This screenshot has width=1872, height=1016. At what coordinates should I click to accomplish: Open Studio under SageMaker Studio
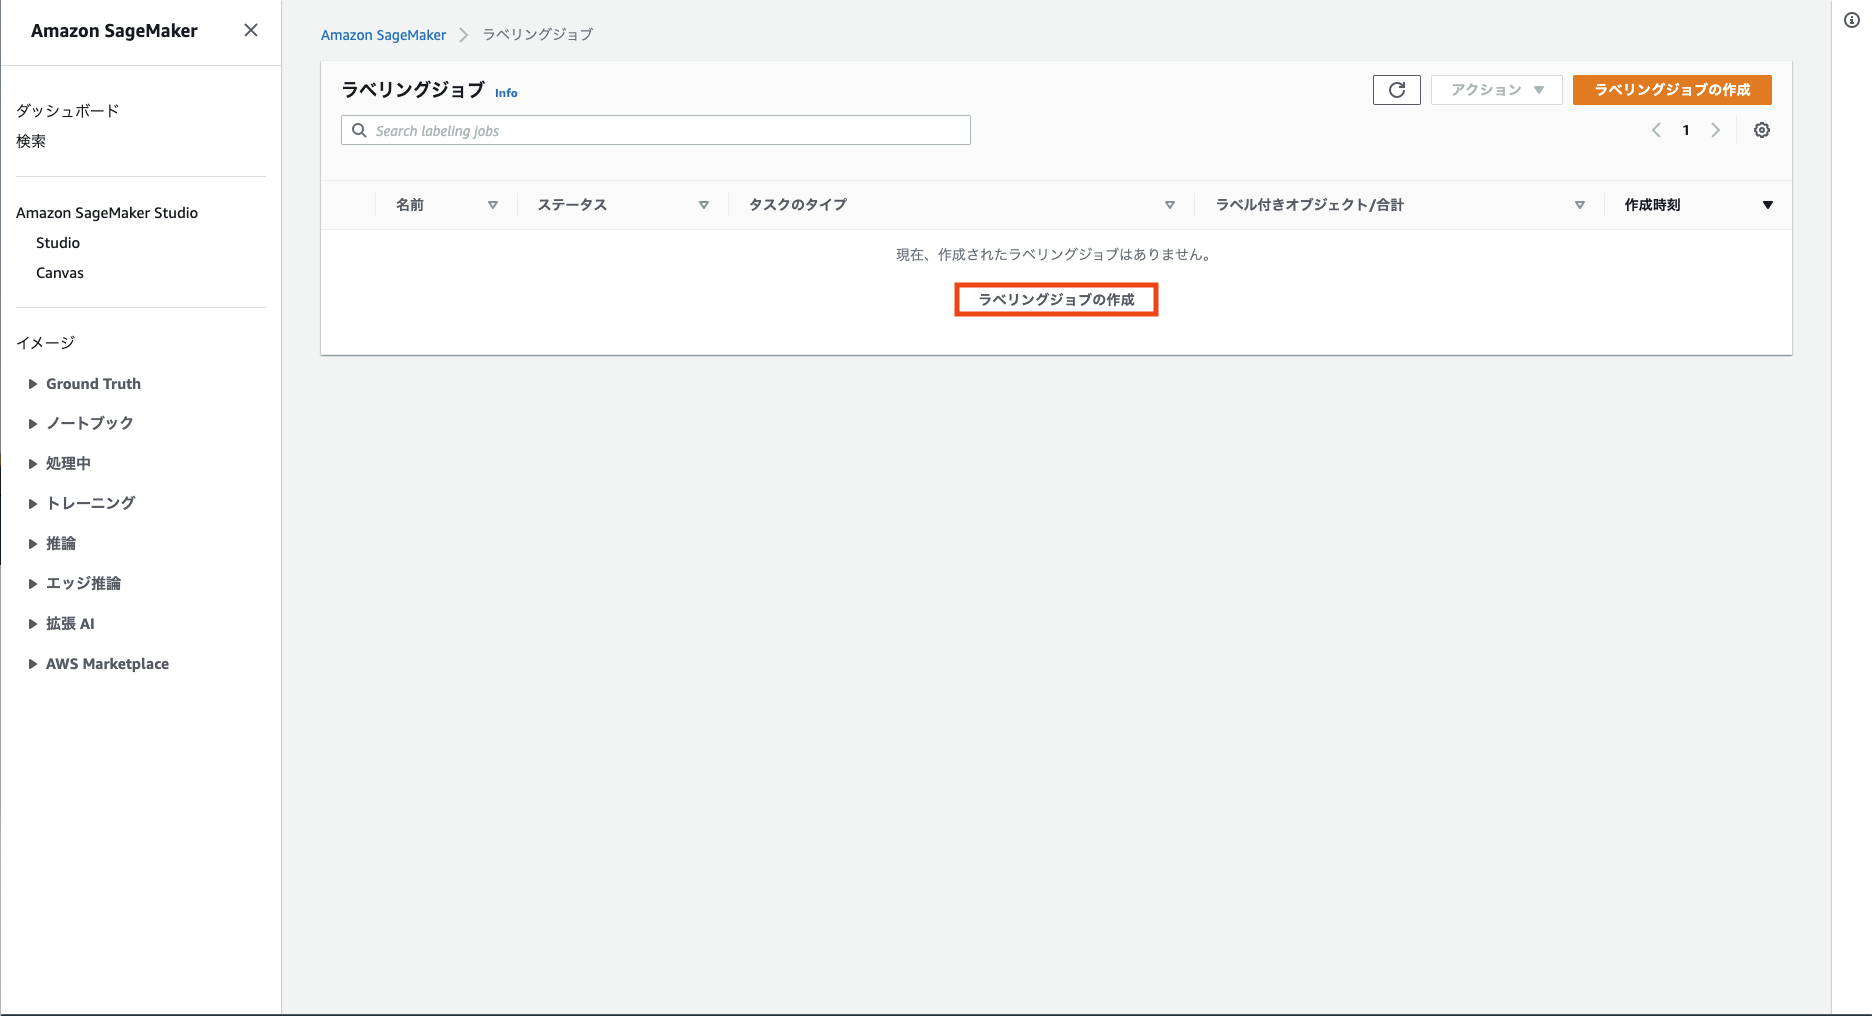pos(58,243)
